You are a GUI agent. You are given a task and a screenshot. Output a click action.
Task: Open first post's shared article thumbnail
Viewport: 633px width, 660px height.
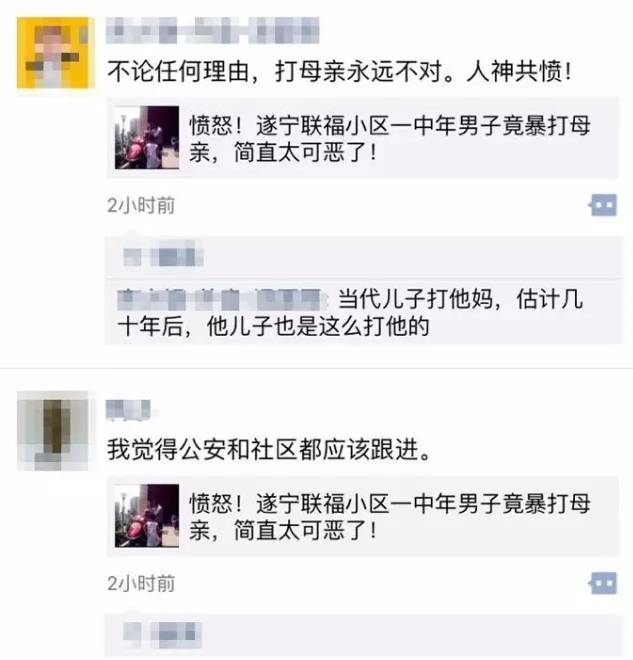tap(147, 138)
